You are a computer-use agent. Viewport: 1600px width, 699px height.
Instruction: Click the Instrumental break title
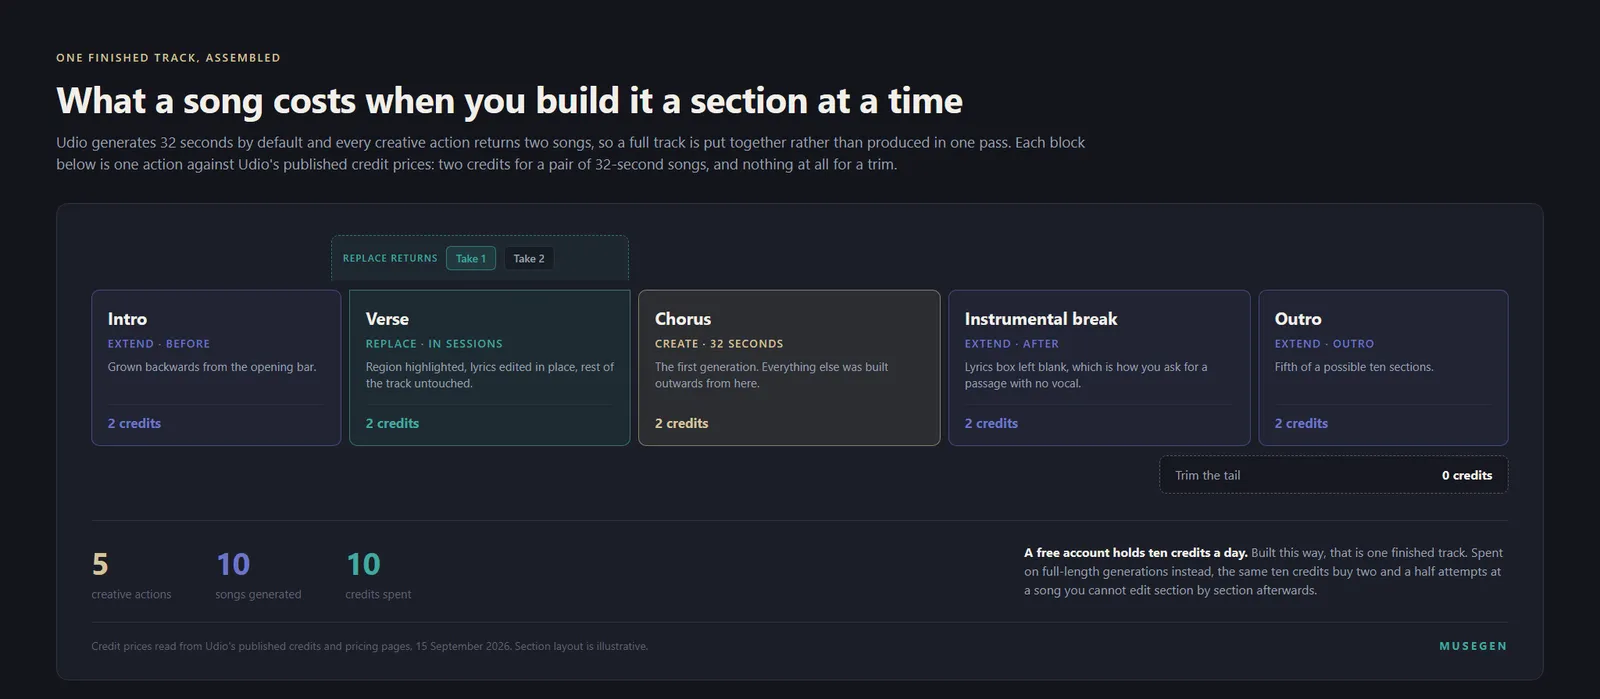pos(1041,319)
